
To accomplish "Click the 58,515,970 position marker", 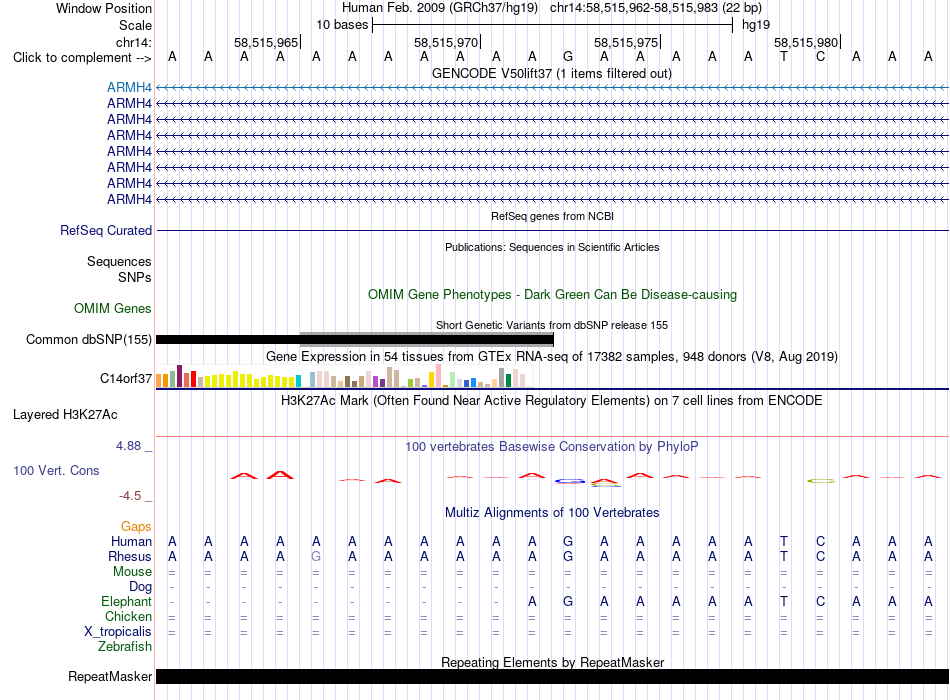I will [447, 42].
